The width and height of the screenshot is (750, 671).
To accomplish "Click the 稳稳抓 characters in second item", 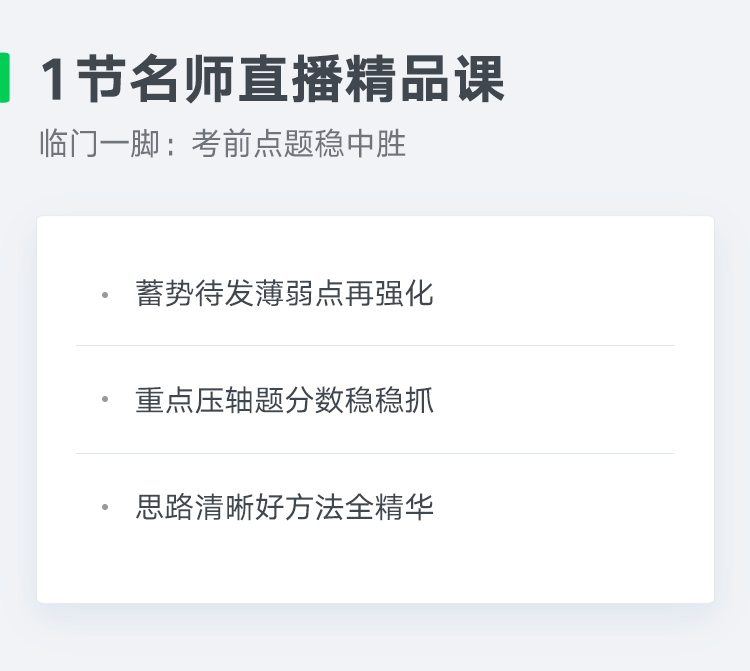I will 389,400.
